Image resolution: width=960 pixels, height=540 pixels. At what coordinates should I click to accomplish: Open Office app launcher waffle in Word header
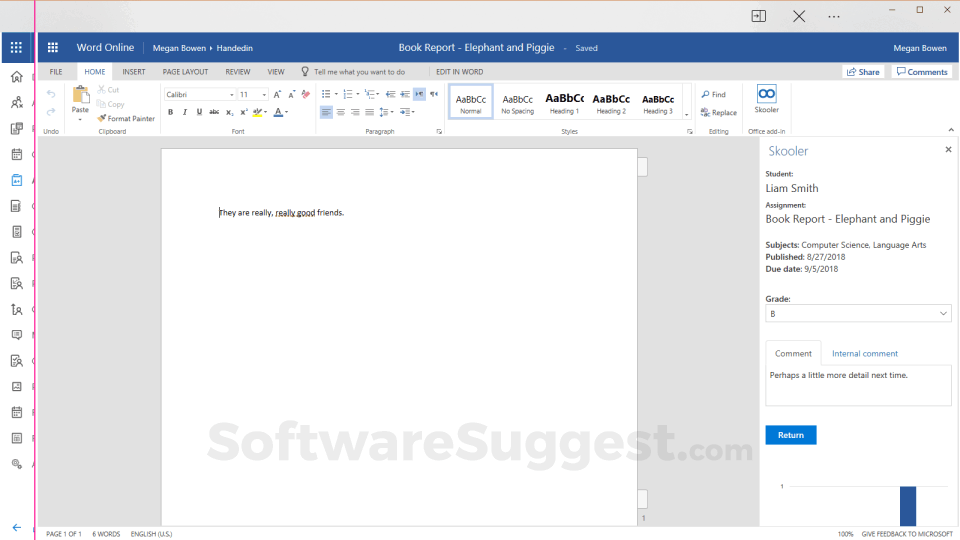(53, 47)
